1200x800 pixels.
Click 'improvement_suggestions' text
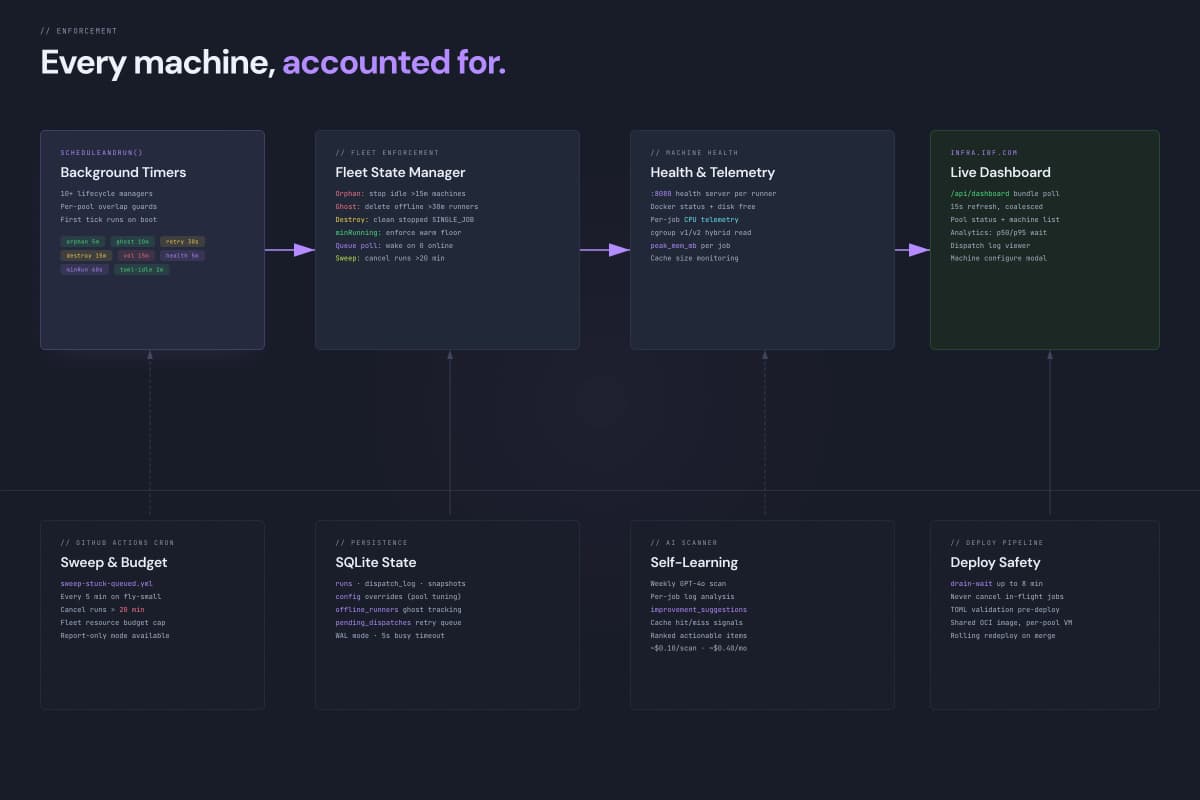[x=699, y=609]
